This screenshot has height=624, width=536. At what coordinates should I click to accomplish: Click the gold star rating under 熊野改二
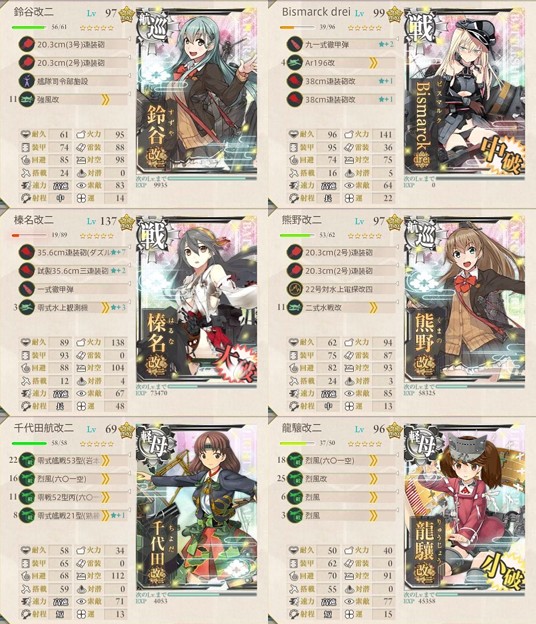[364, 236]
